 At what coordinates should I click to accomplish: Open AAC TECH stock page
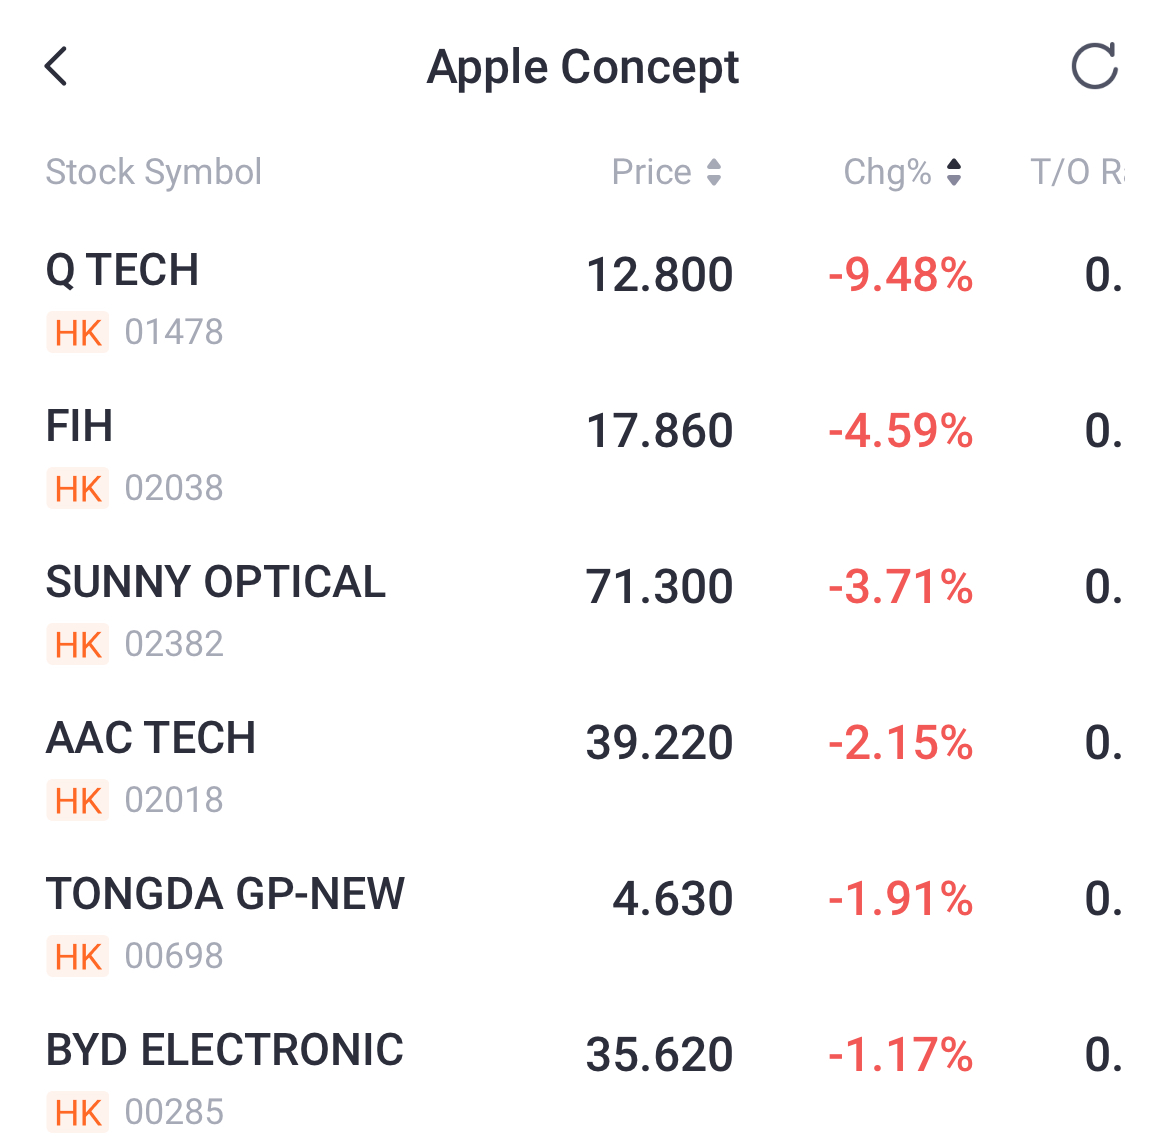pos(151,738)
